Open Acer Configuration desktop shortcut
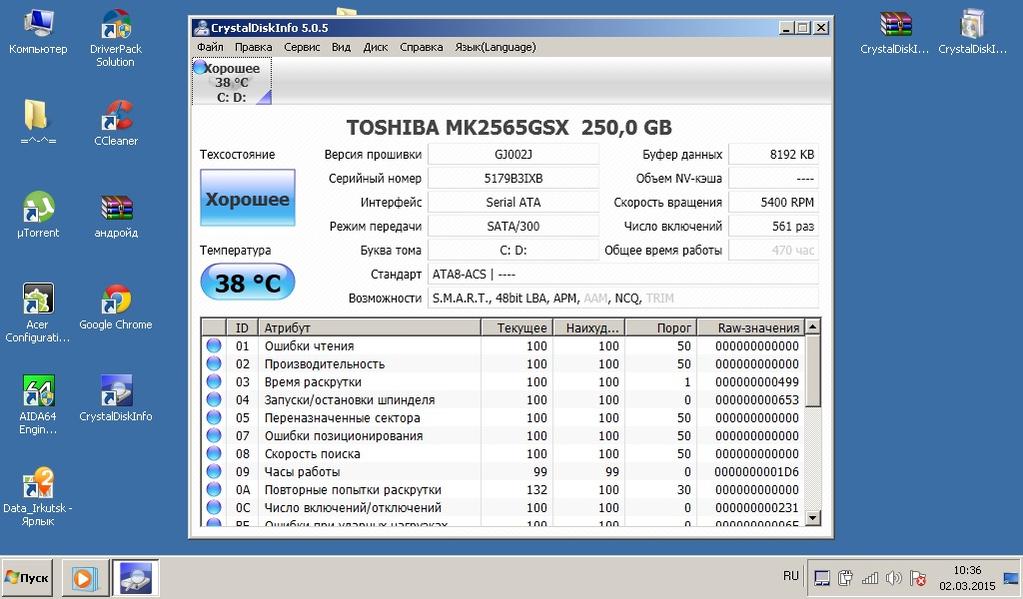Viewport: 1023px width, 599px height. coord(38,313)
